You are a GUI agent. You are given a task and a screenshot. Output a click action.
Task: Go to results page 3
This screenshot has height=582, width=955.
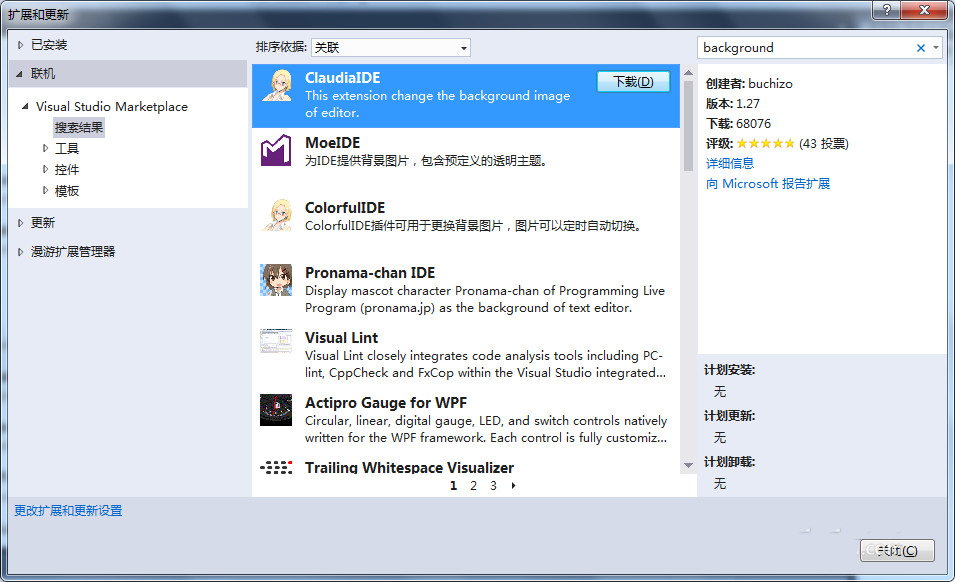pos(493,486)
